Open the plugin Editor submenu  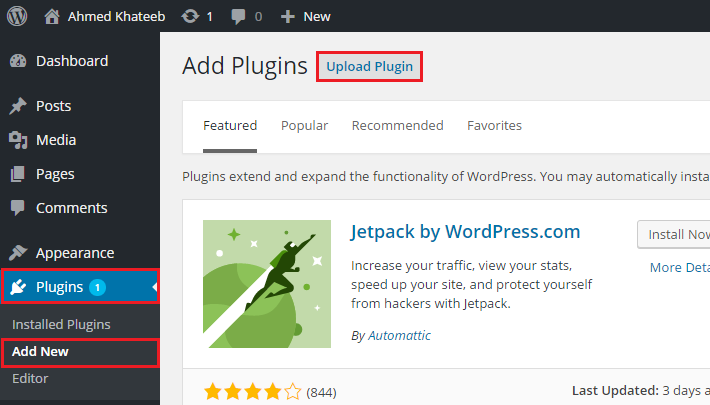30,378
